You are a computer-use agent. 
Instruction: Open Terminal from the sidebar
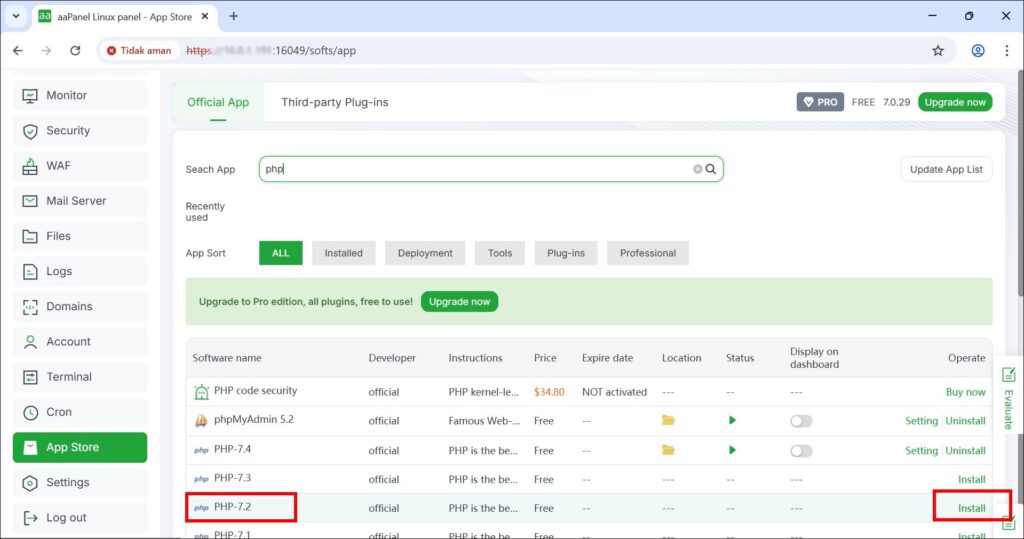[x=69, y=377]
